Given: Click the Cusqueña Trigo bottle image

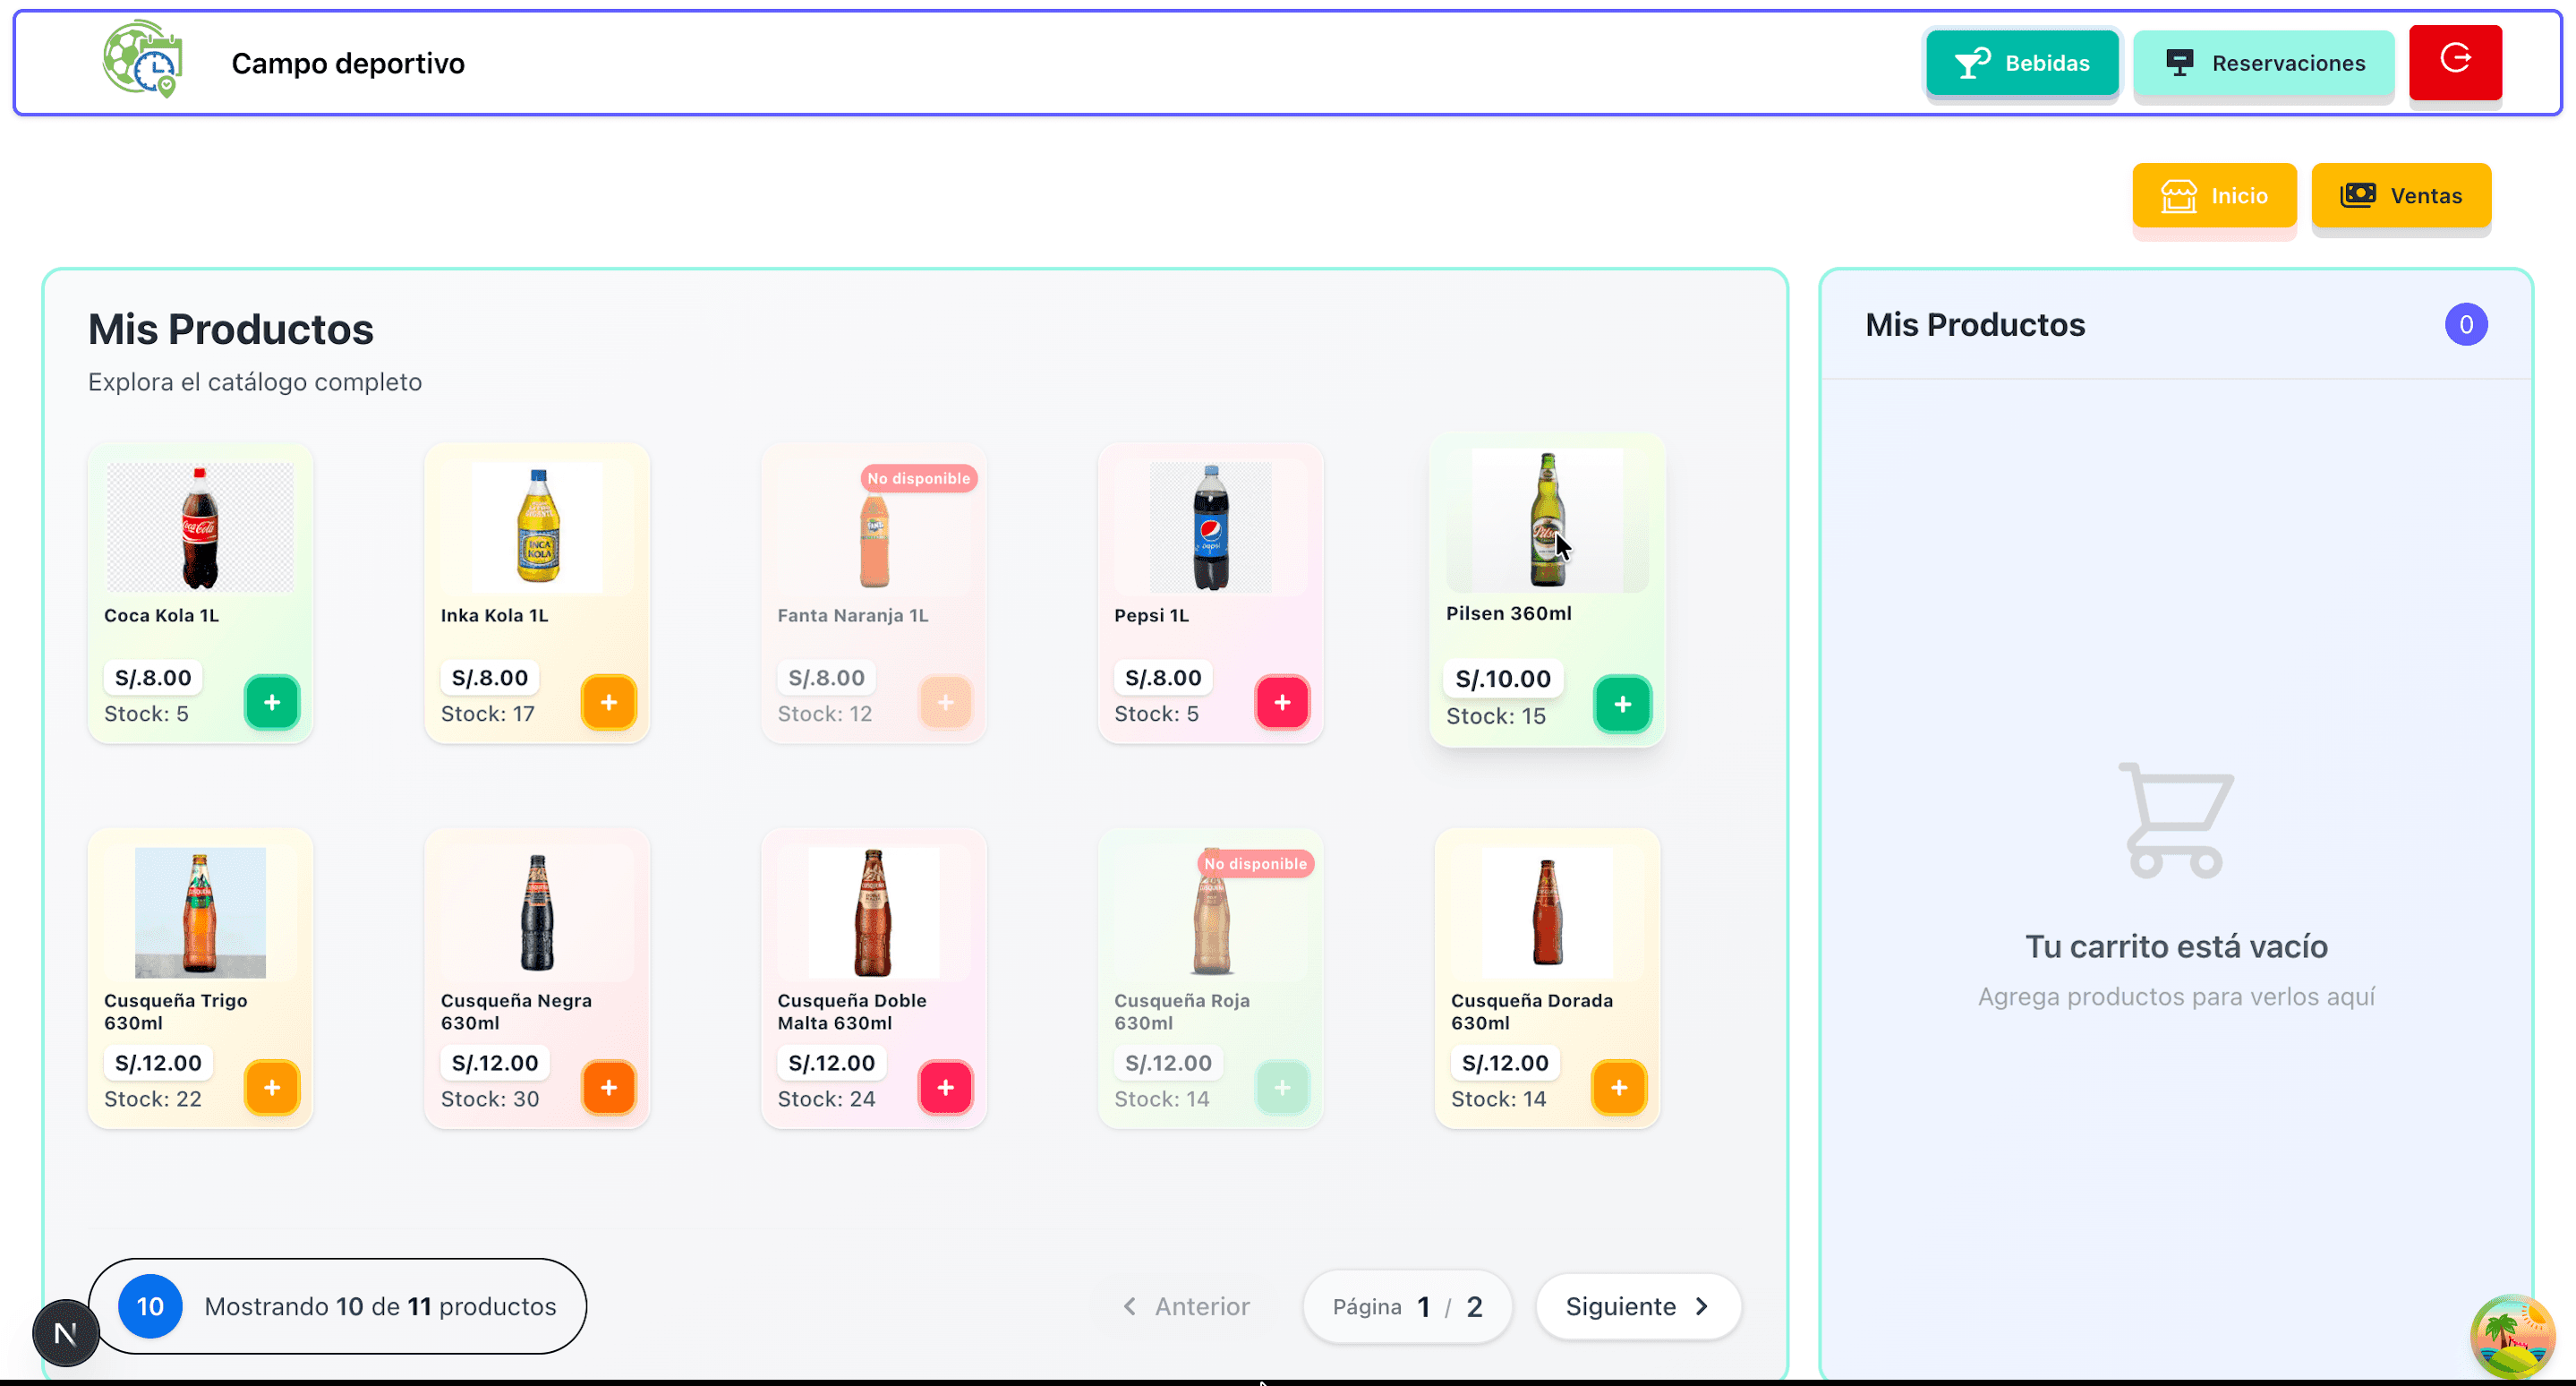Looking at the screenshot, I should 200,912.
